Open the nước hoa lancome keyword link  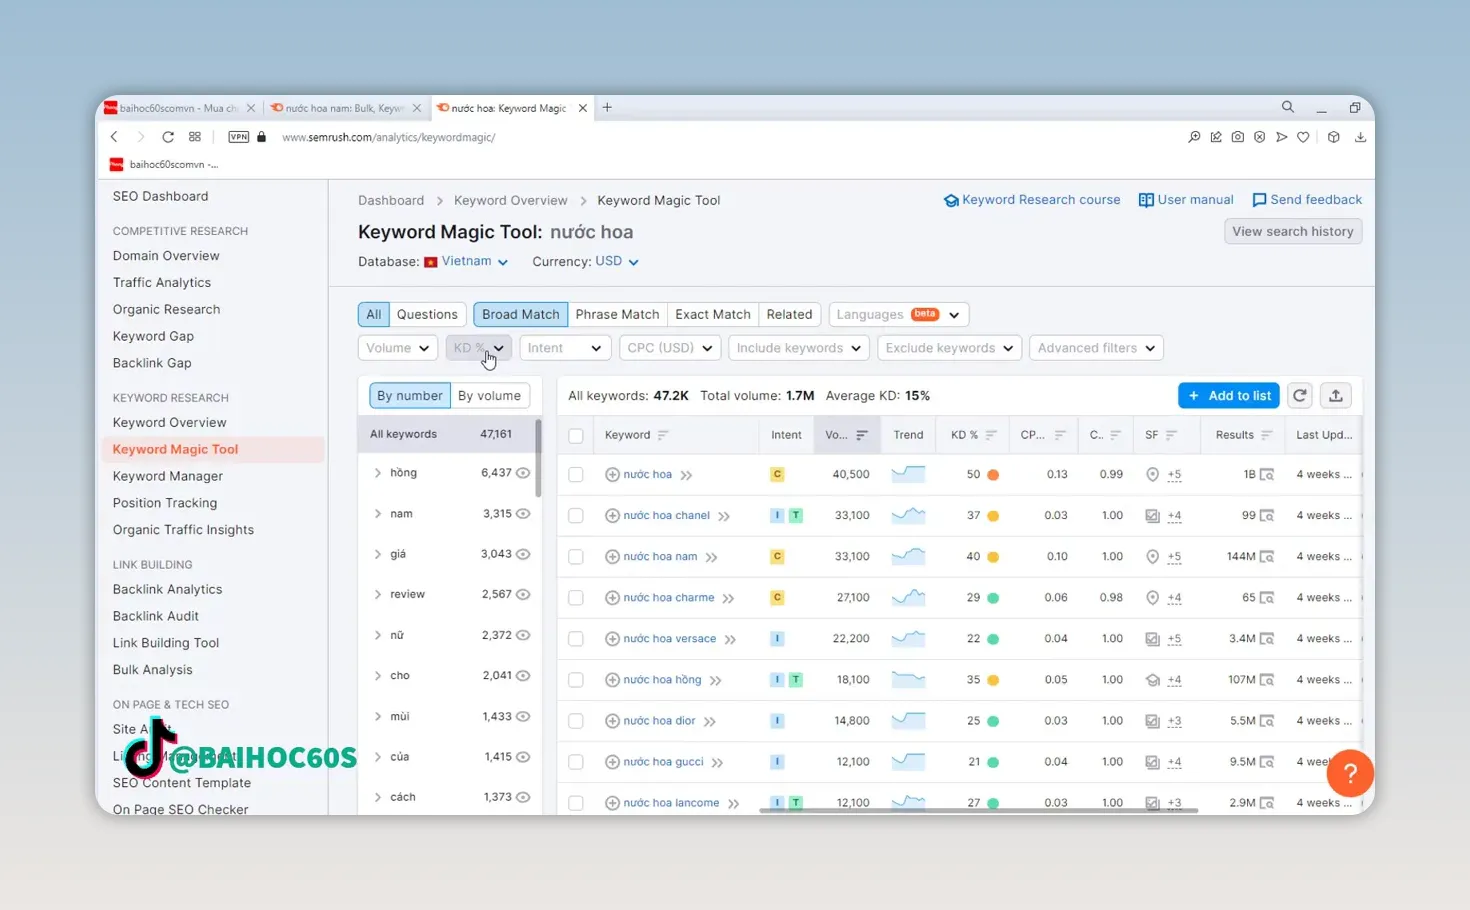click(671, 802)
